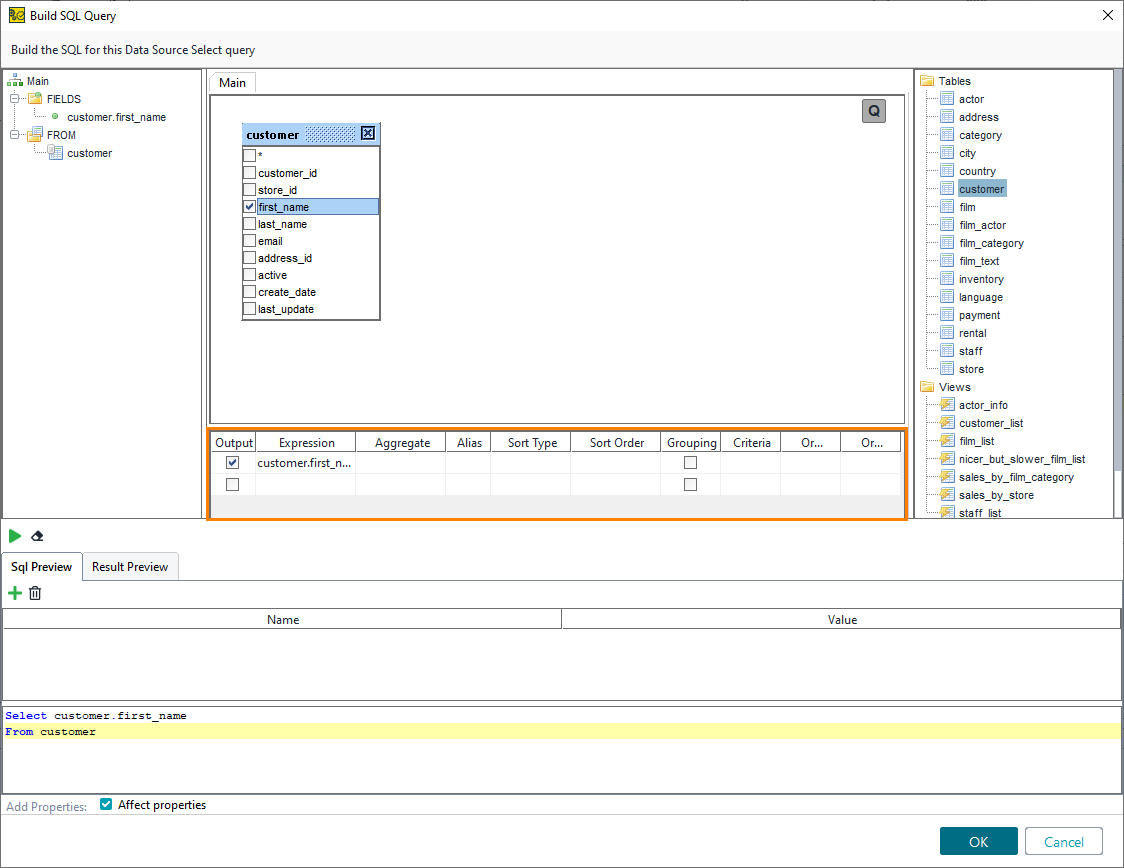Switch to the Result Preview tab
The height and width of the screenshot is (868, 1124).
pyautogui.click(x=130, y=566)
